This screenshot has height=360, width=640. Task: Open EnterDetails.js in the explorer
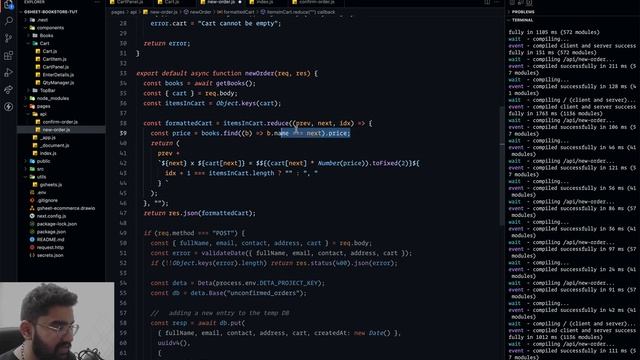click(58, 75)
